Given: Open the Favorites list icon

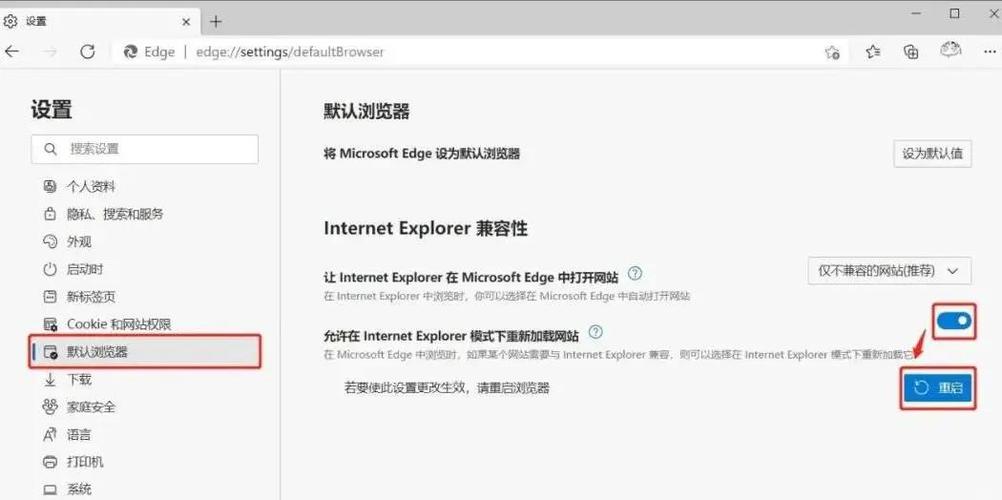Looking at the screenshot, I should click(x=873, y=52).
